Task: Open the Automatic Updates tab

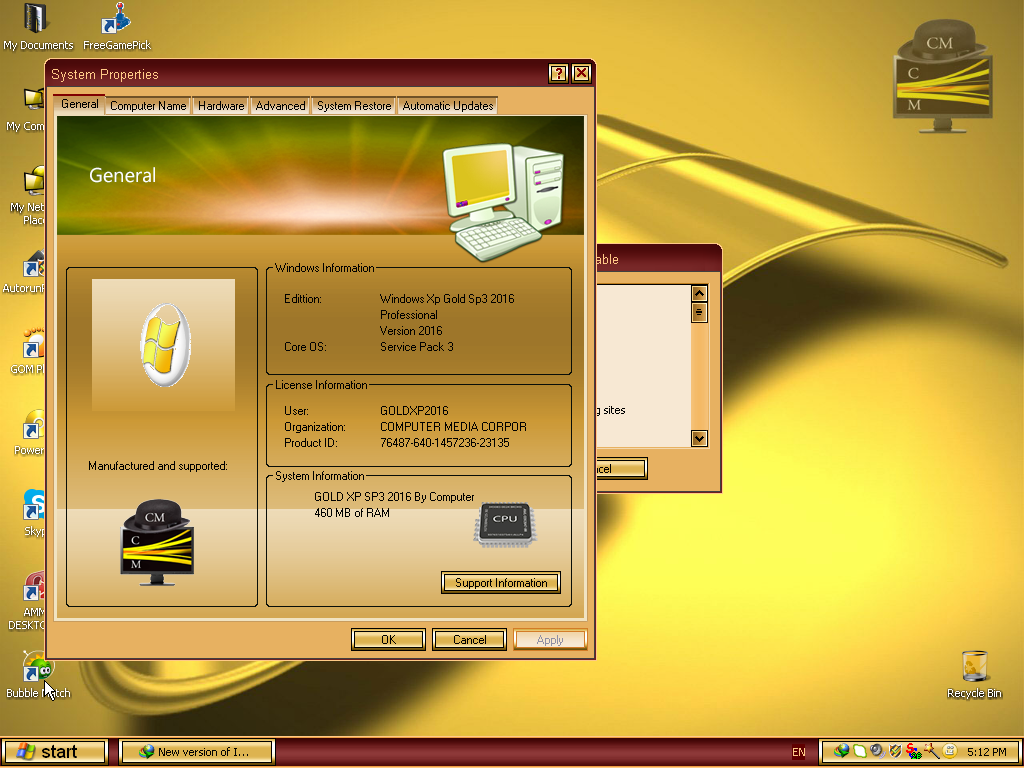Action: [x=447, y=105]
